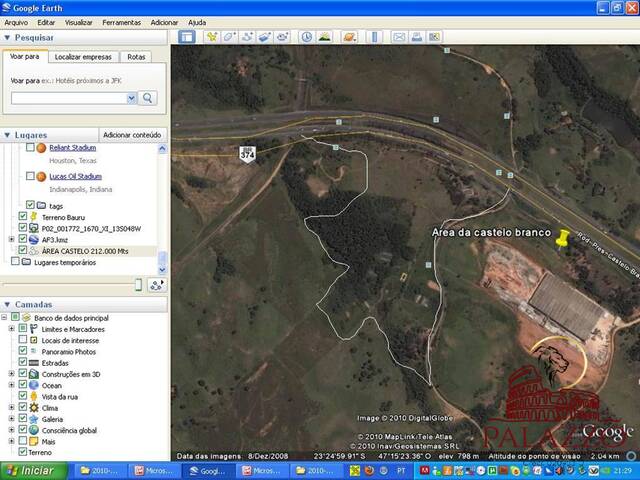
Task: Disable the Panoramio Photos layer
Action: pyautogui.click(x=23, y=351)
